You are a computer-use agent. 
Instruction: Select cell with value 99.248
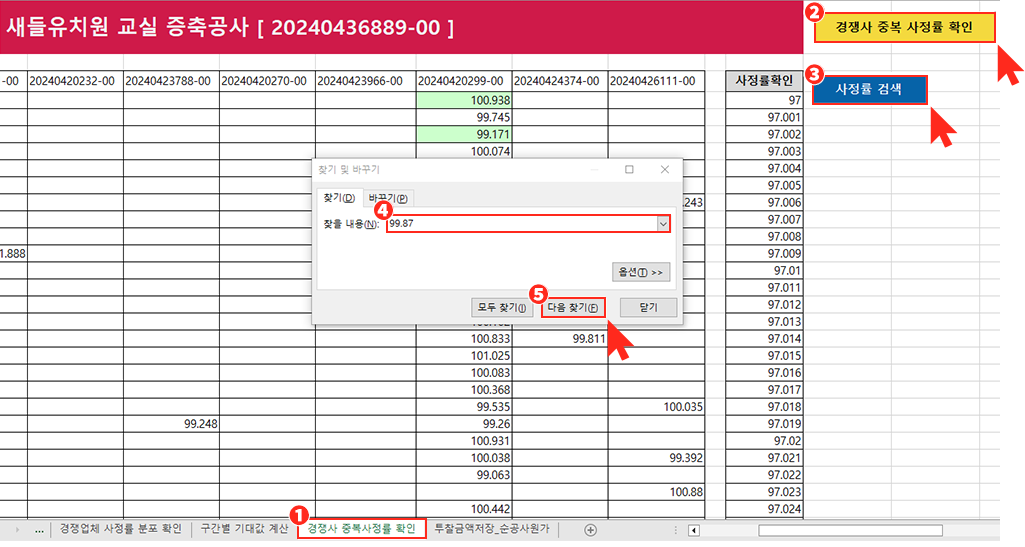(x=171, y=423)
